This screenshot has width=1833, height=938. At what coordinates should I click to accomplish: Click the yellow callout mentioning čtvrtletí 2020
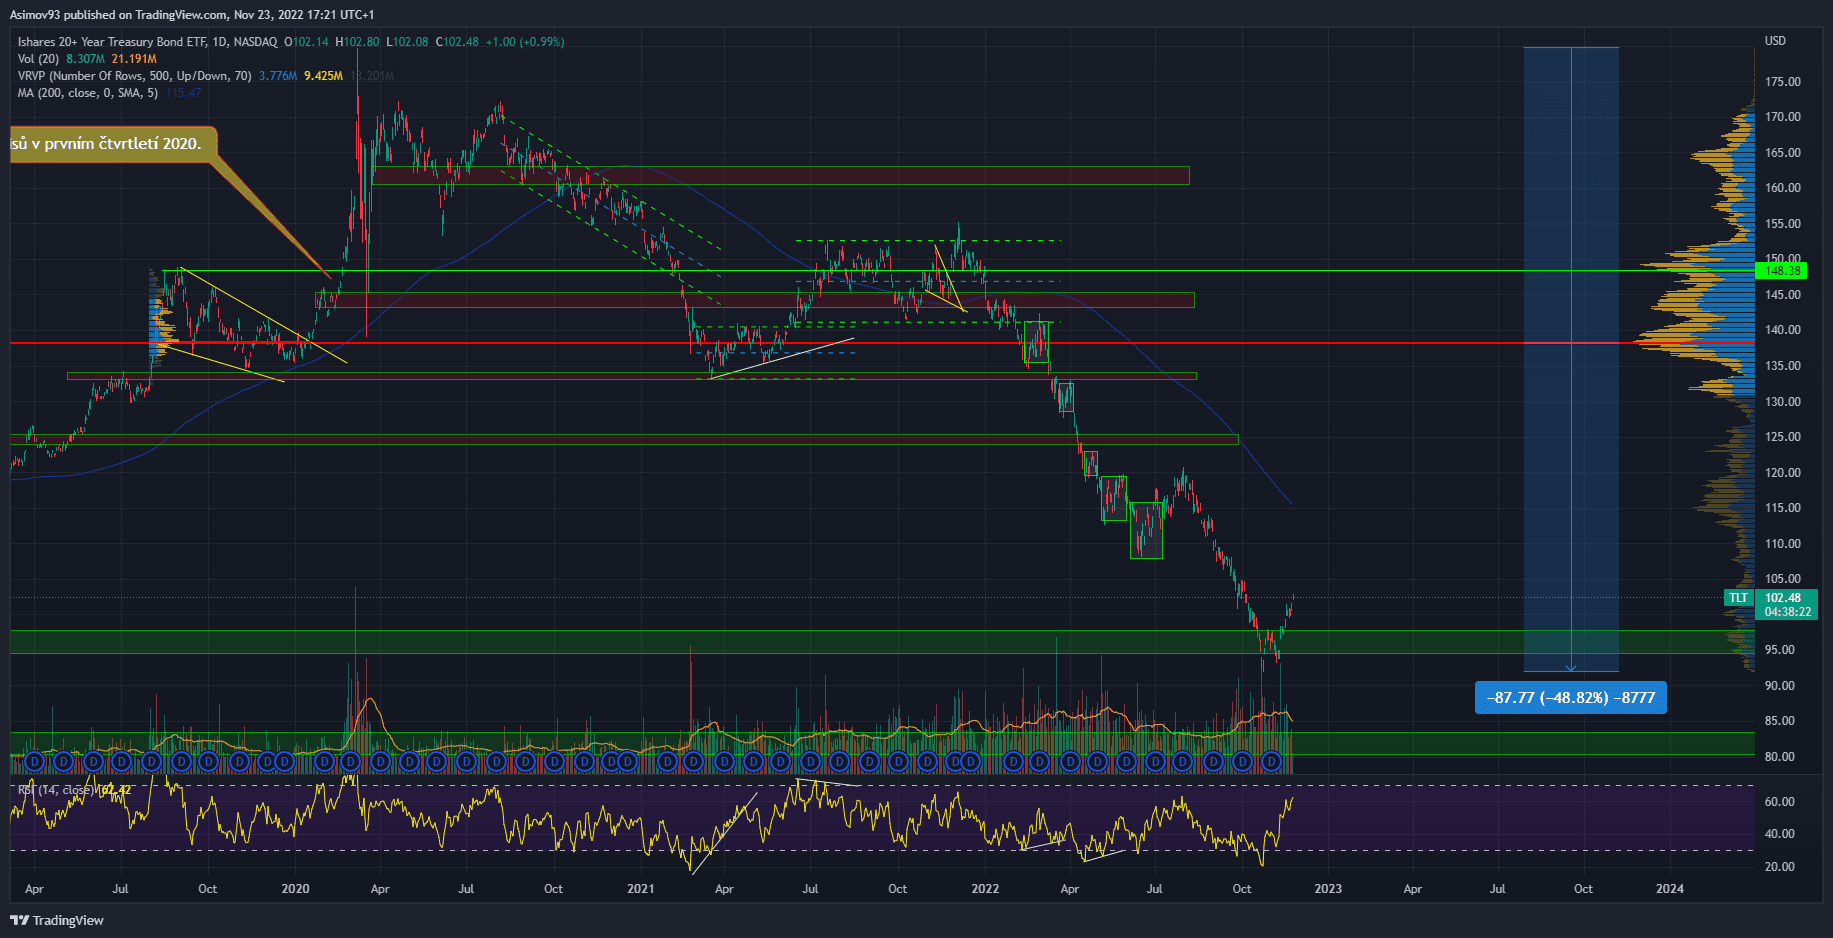point(110,144)
